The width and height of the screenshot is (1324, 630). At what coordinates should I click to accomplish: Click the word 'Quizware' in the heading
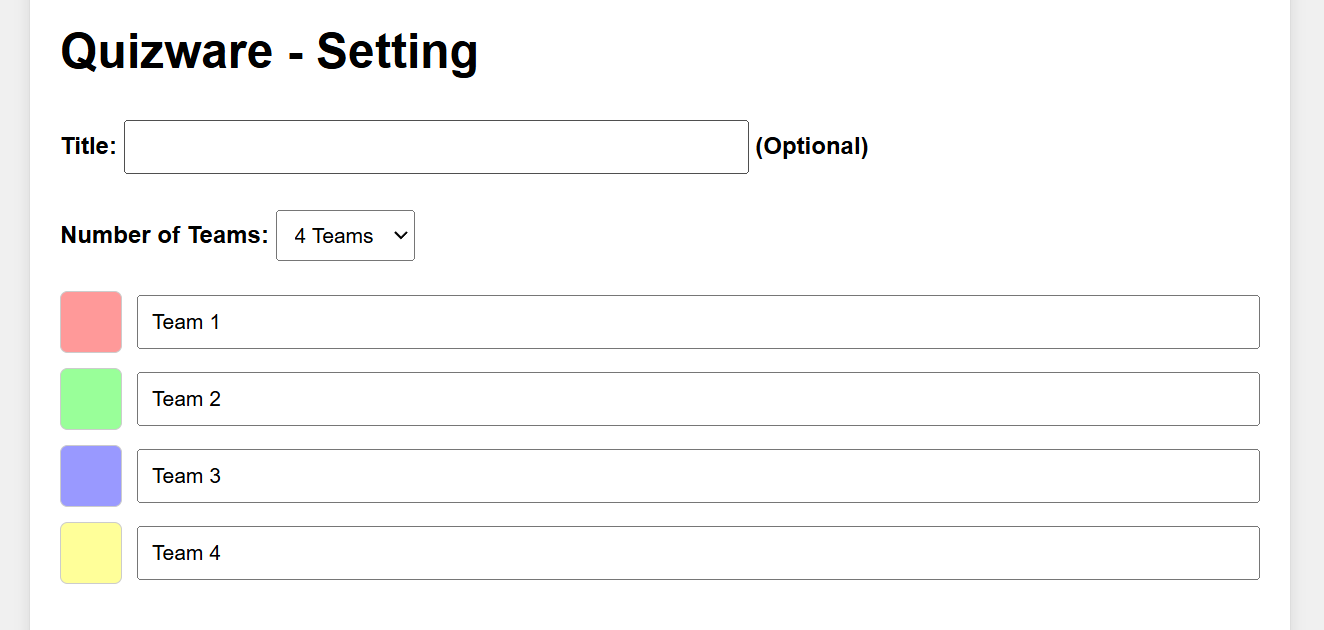(166, 52)
